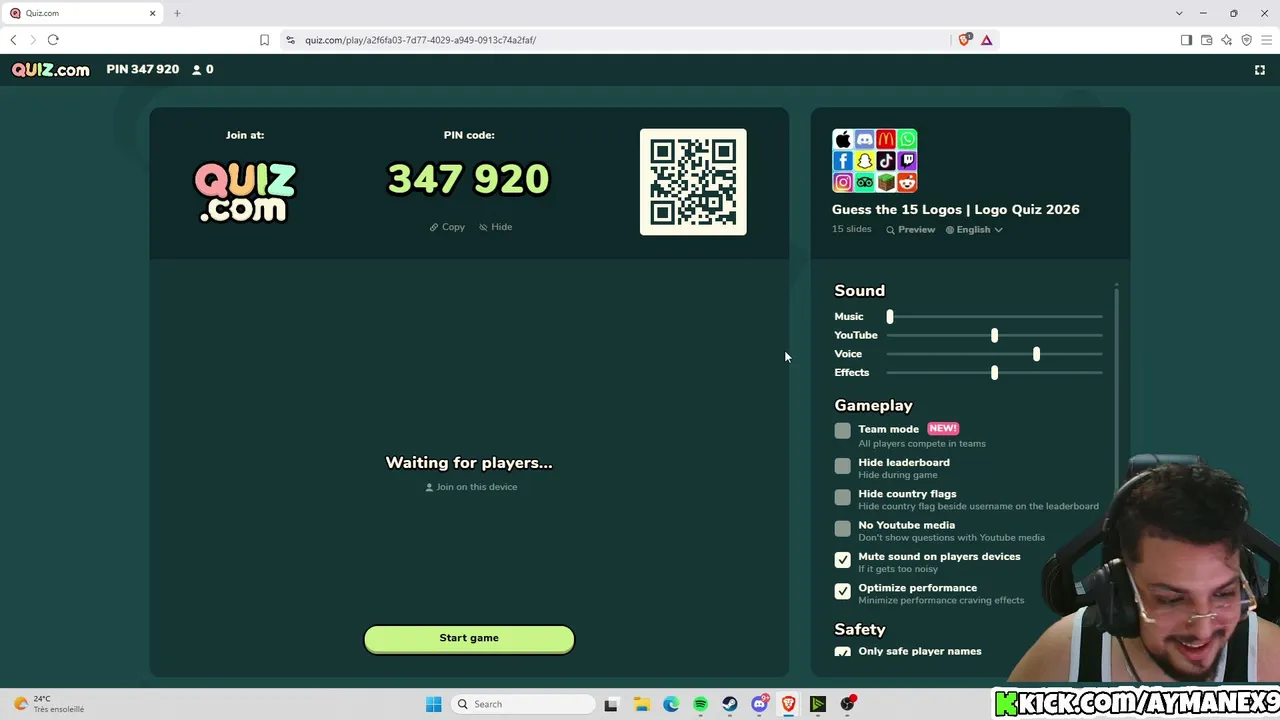Check the Hide leaderboard option
The height and width of the screenshot is (720, 1280).
point(843,466)
